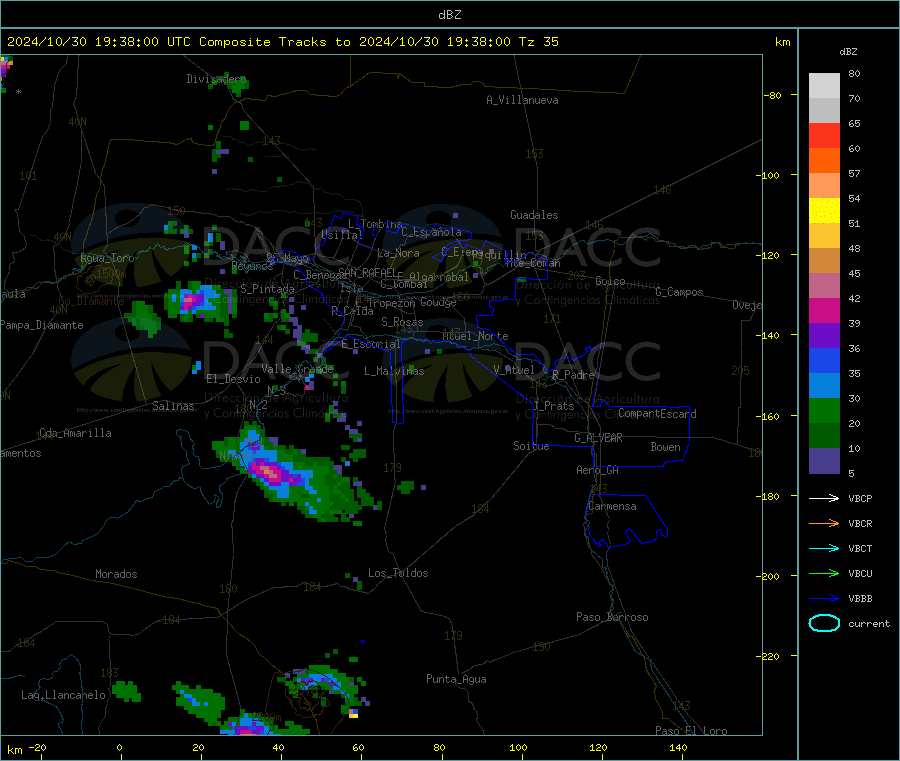Click the SAN_RAFAEL city label
The image size is (900, 761).
coord(367,272)
